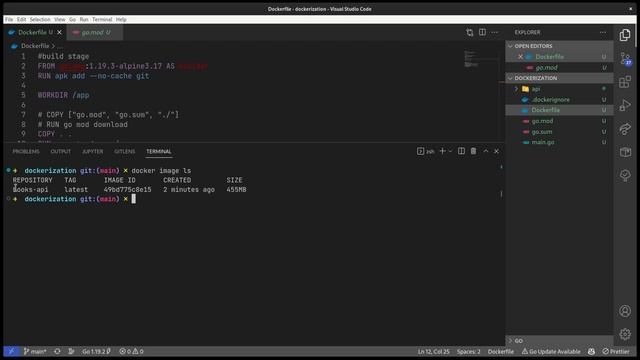Kill terminal with trash icon

click(x=473, y=151)
